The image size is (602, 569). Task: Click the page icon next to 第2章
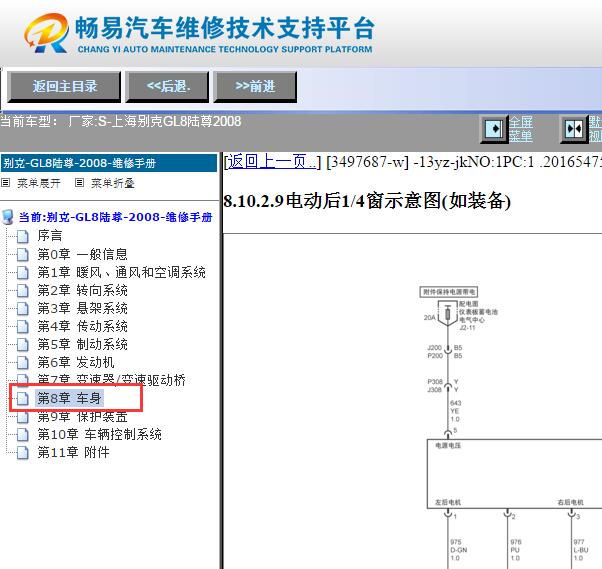23,291
